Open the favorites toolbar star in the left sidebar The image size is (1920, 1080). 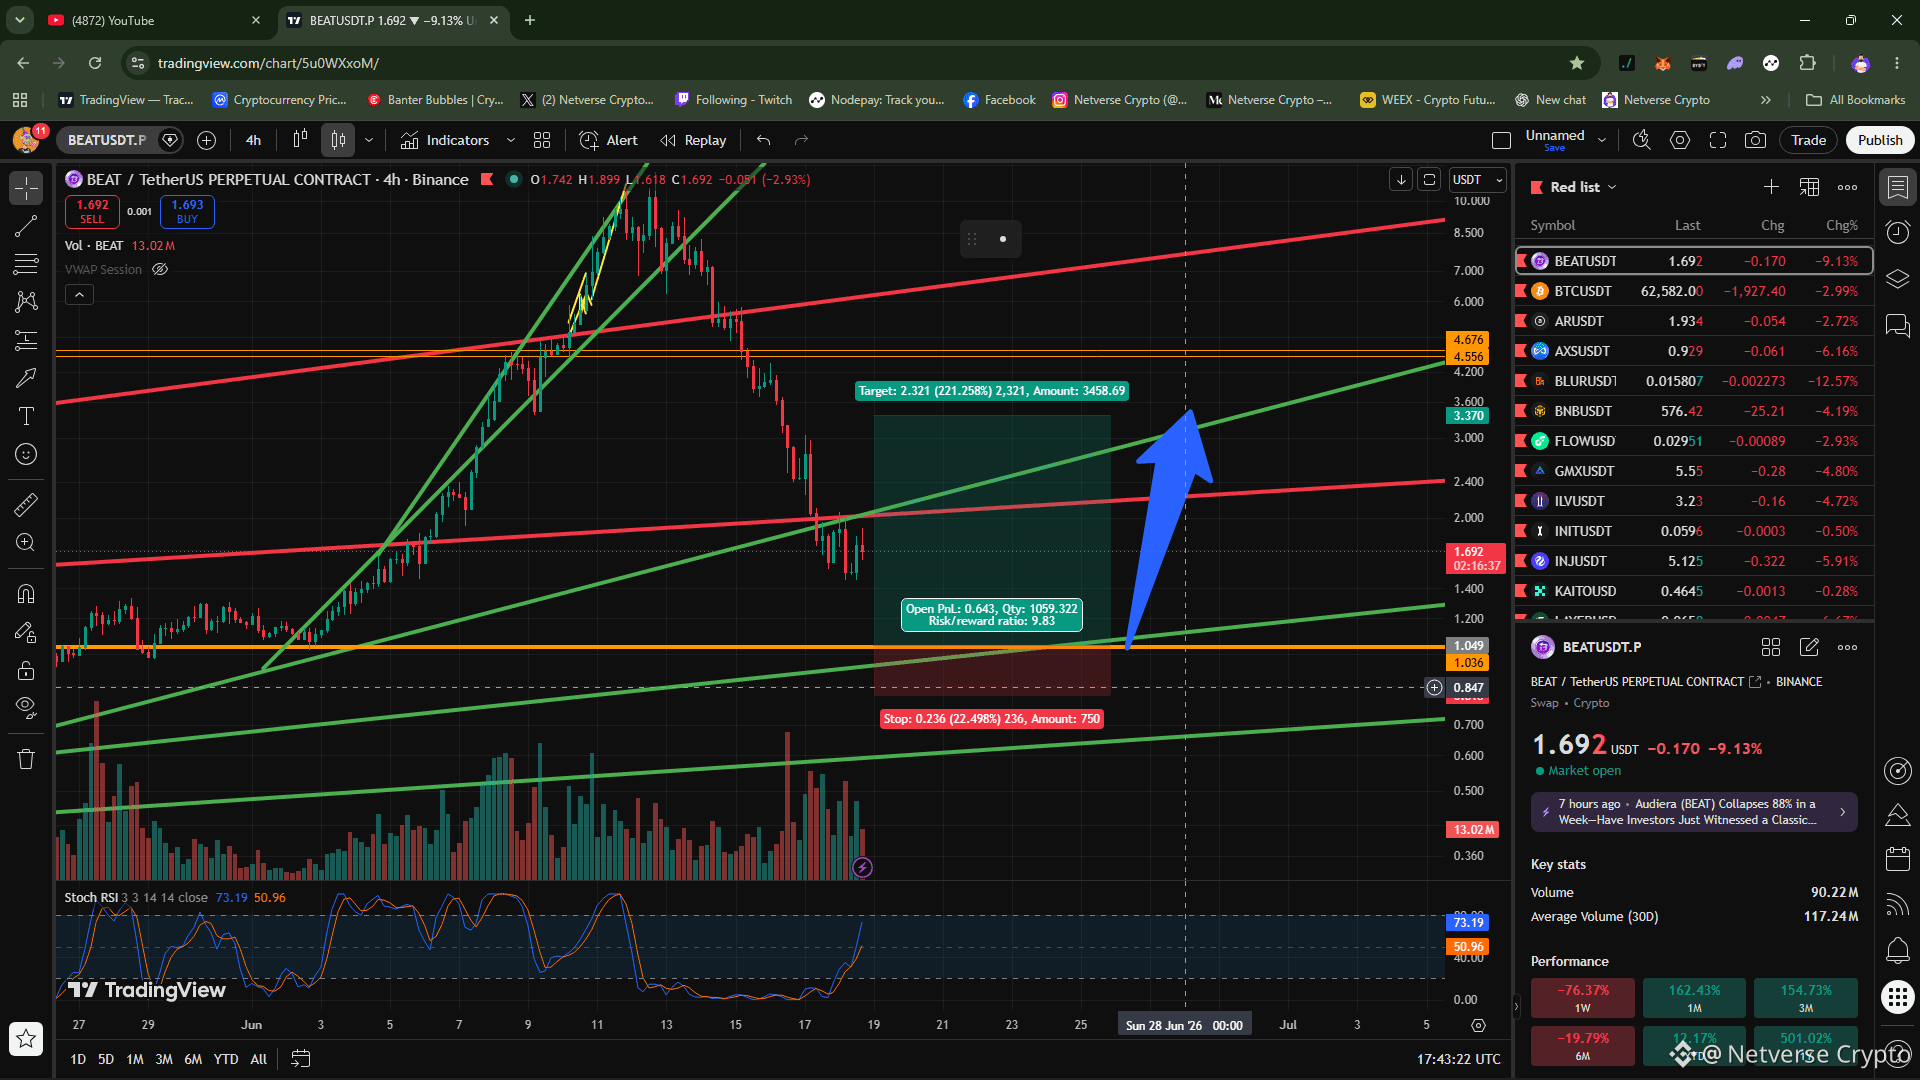pyautogui.click(x=26, y=1039)
